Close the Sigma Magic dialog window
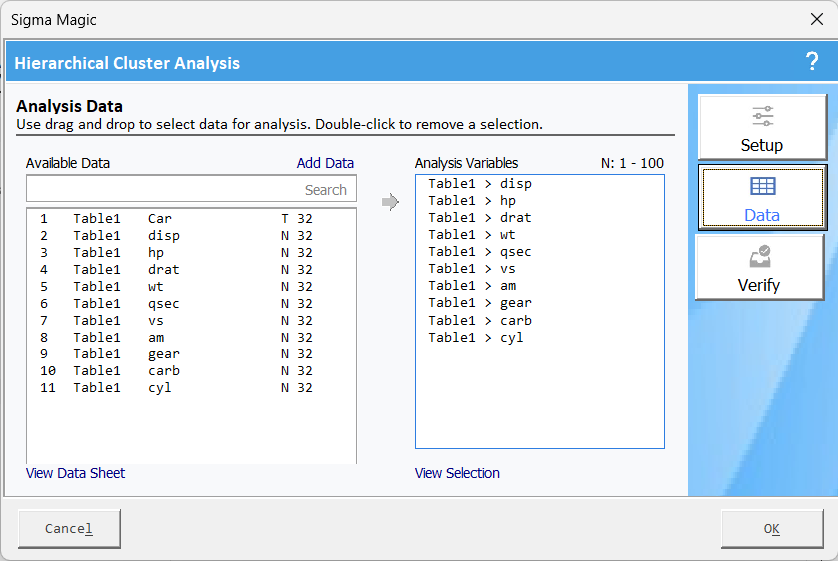The width and height of the screenshot is (838, 561). click(815, 20)
